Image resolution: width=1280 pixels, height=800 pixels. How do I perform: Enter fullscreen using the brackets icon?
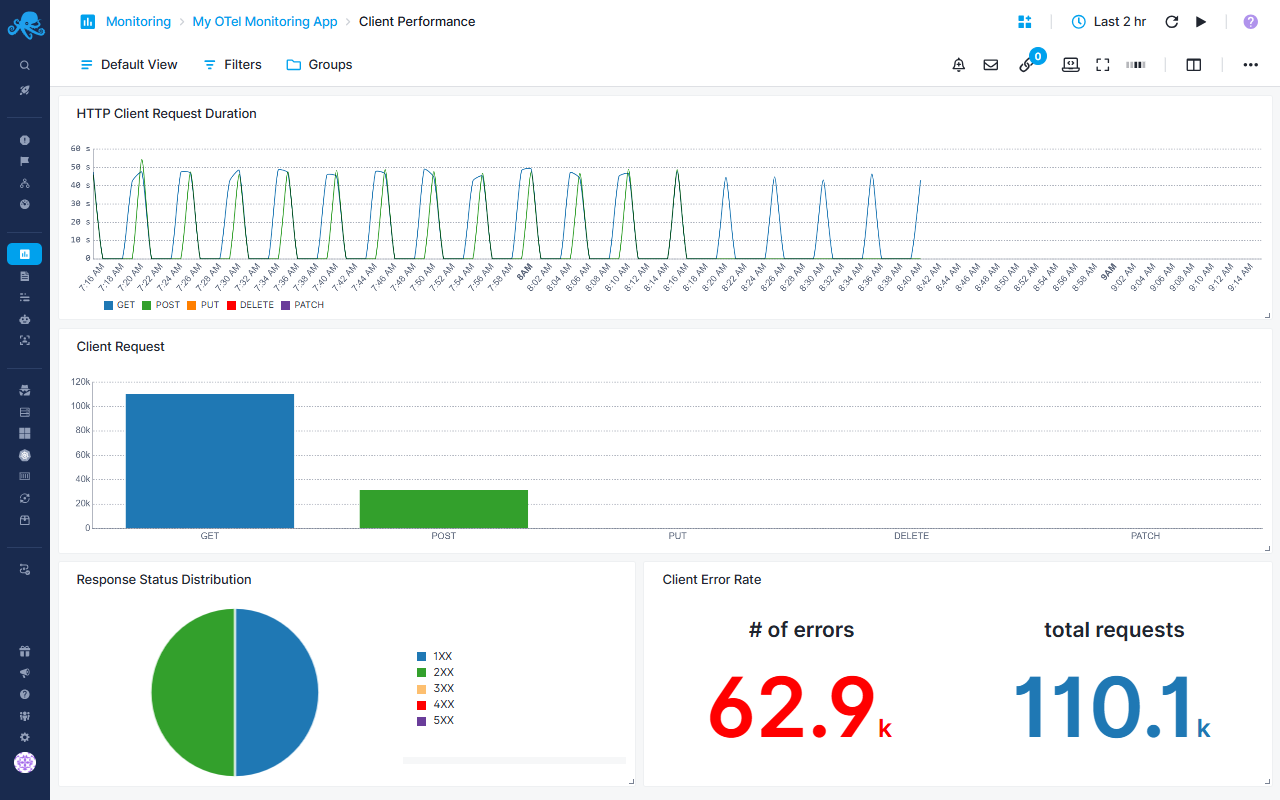(x=1102, y=64)
